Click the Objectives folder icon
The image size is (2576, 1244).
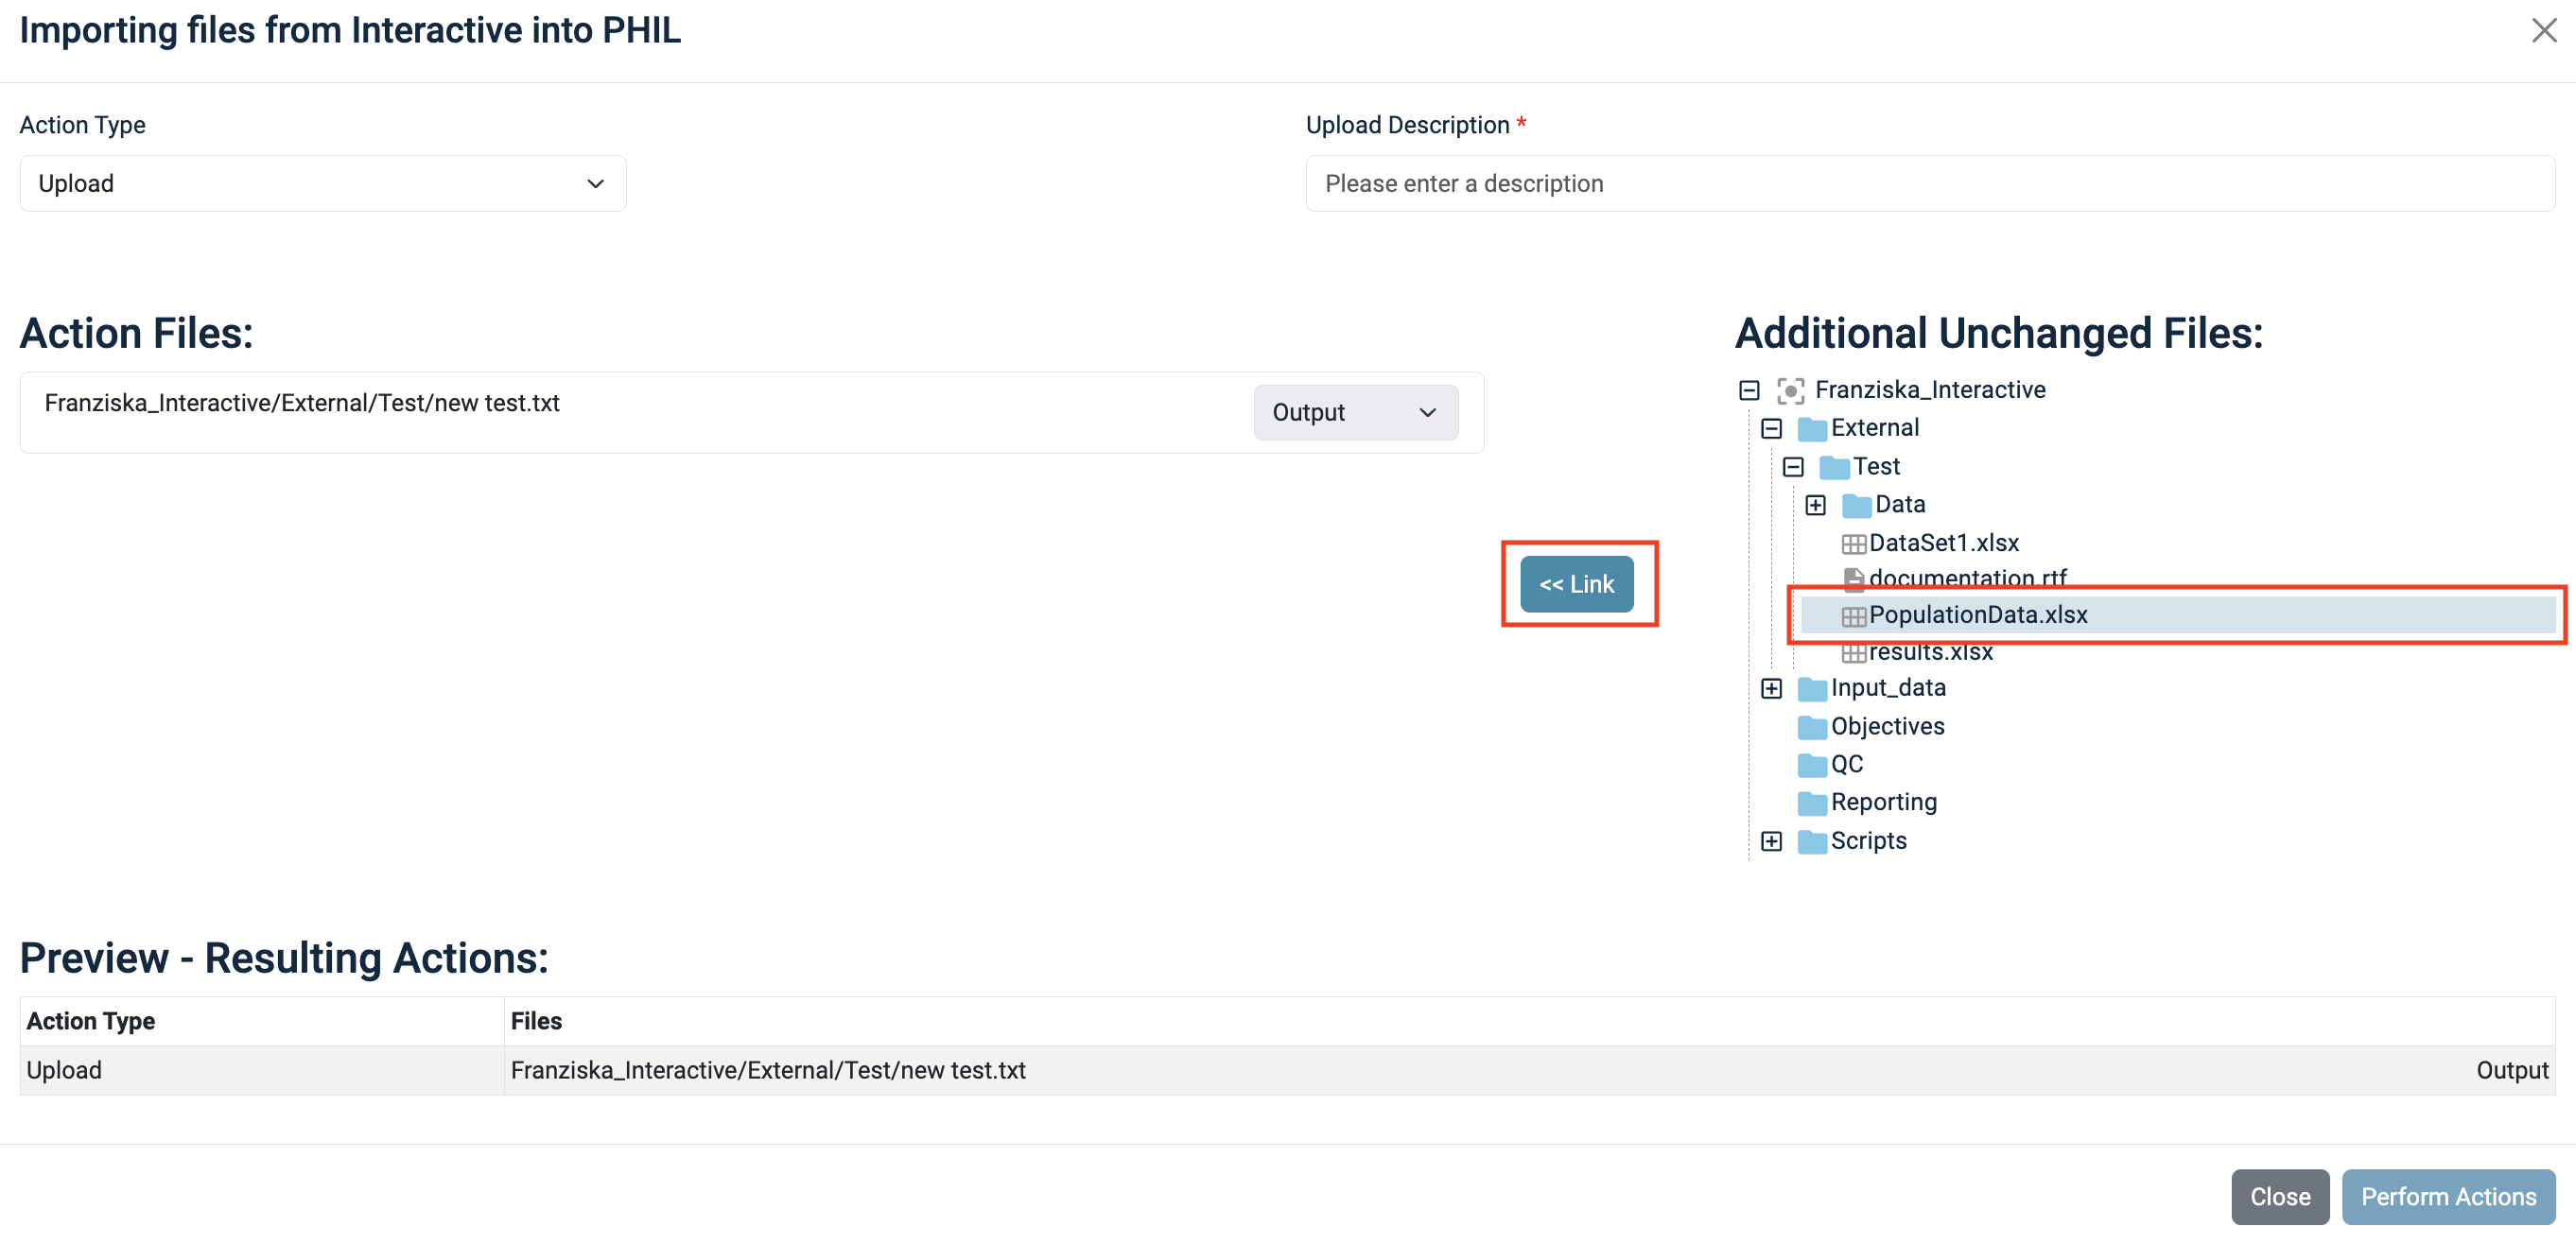pos(1812,727)
